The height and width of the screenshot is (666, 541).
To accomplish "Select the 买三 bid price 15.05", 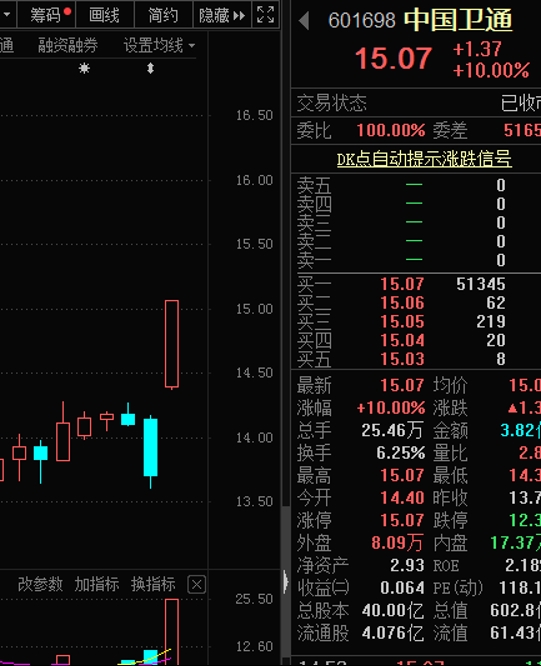I will [x=402, y=321].
